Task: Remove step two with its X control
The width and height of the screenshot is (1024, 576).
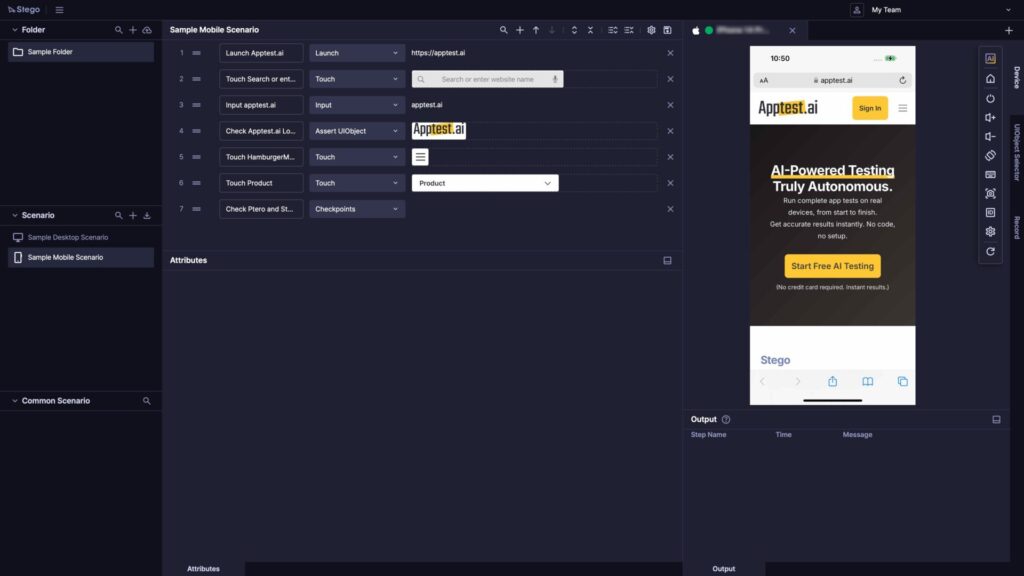Action: point(670,78)
